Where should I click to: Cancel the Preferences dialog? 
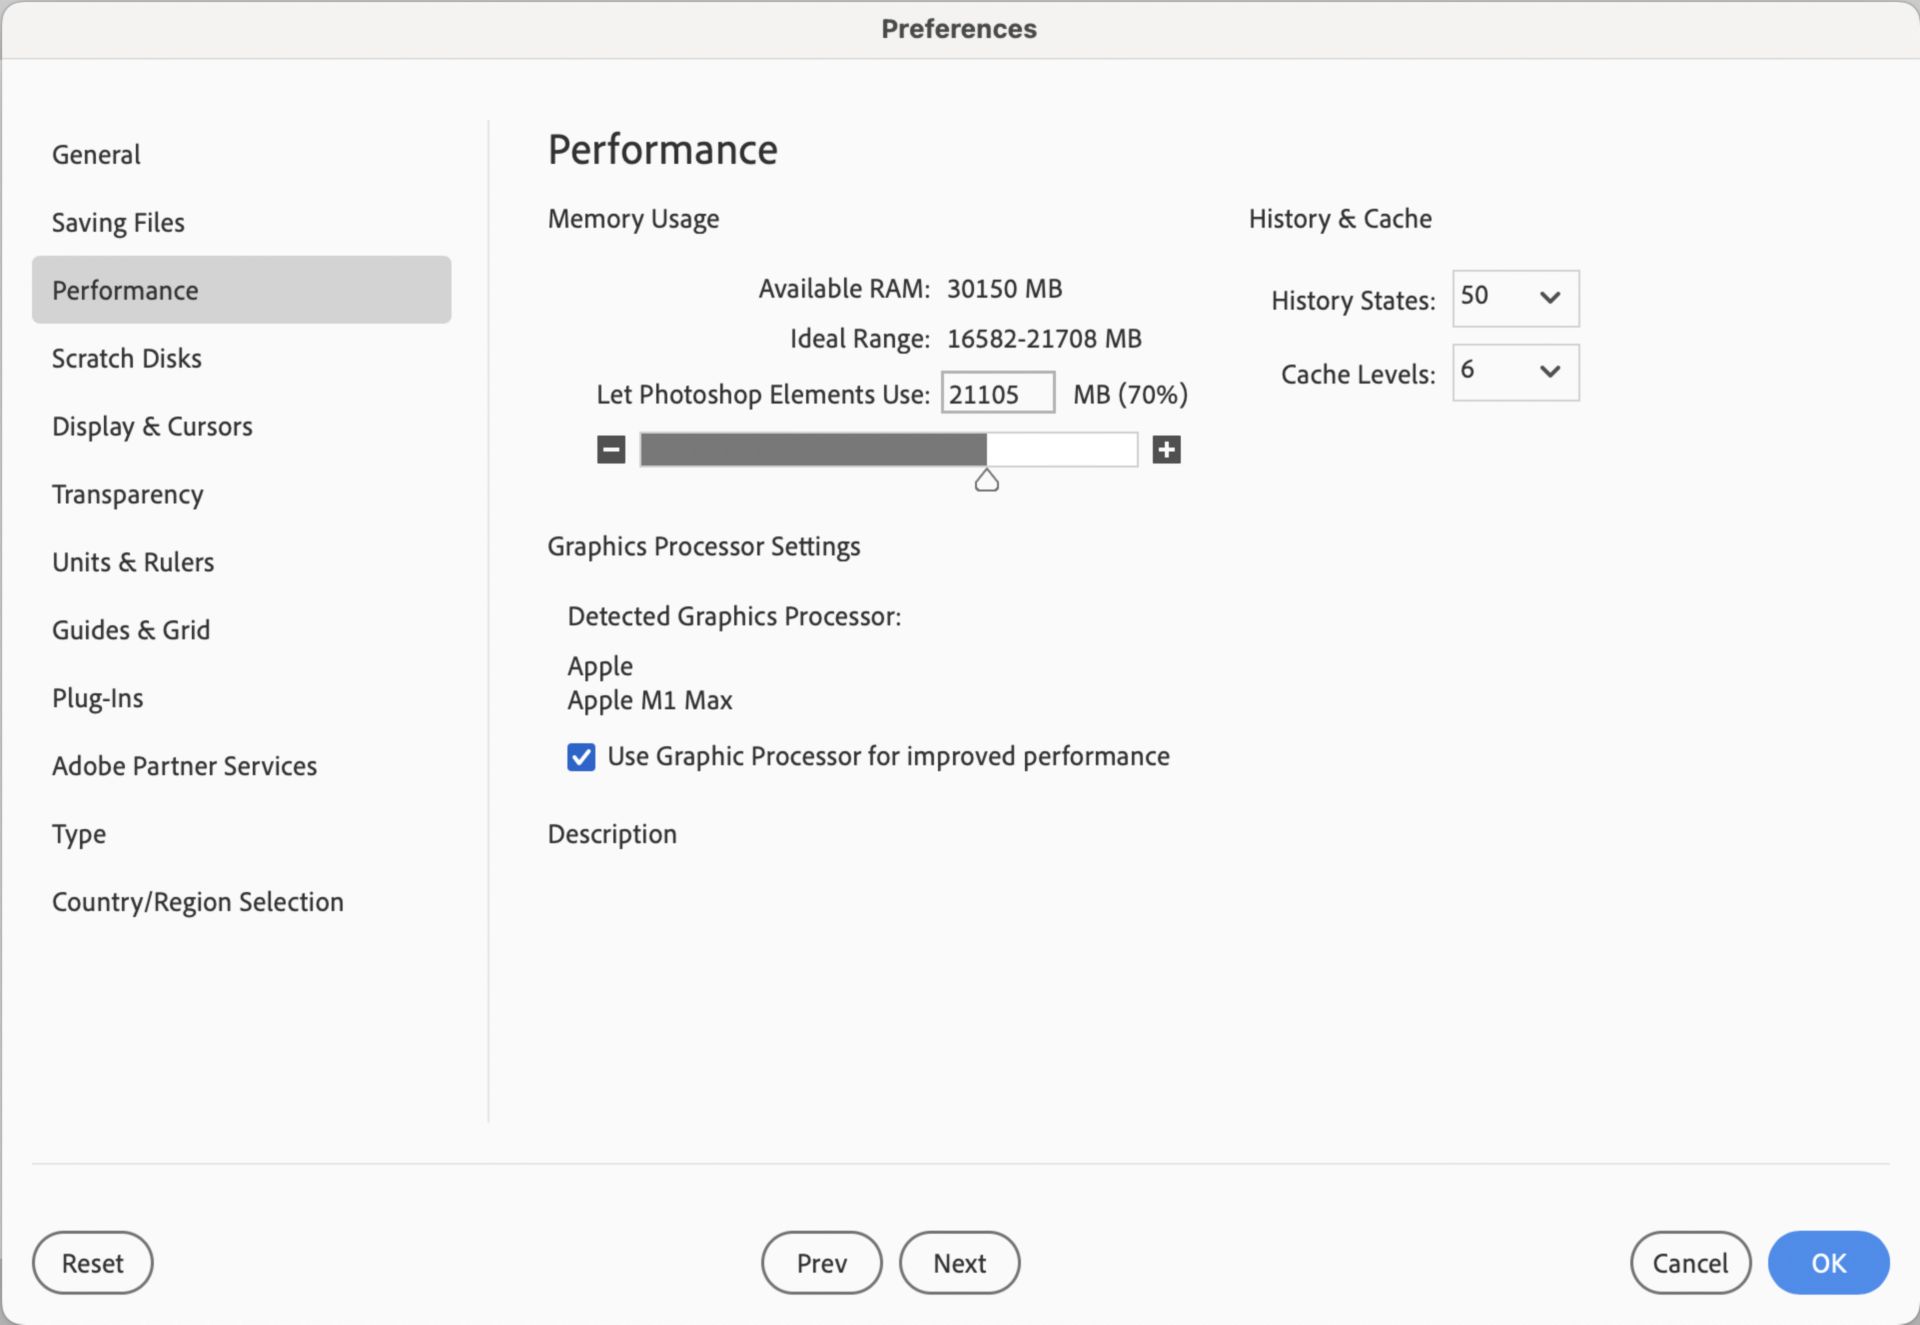pos(1690,1263)
